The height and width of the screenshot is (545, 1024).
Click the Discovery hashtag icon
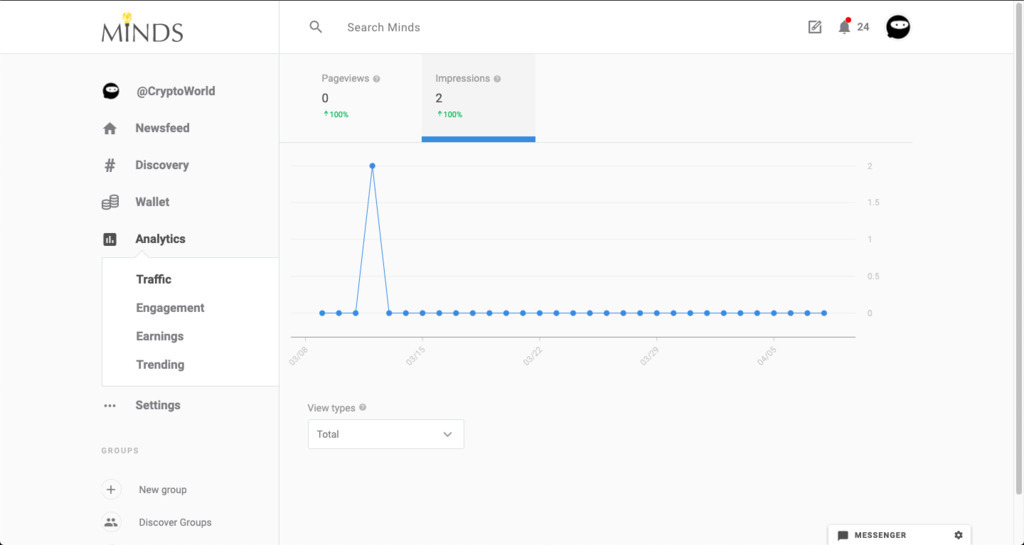(x=110, y=165)
